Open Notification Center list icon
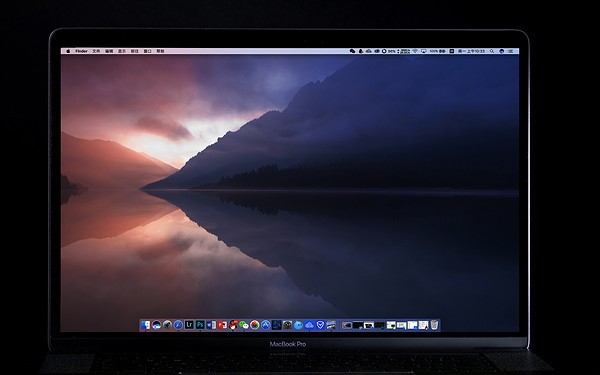The image size is (600, 375). (x=511, y=51)
